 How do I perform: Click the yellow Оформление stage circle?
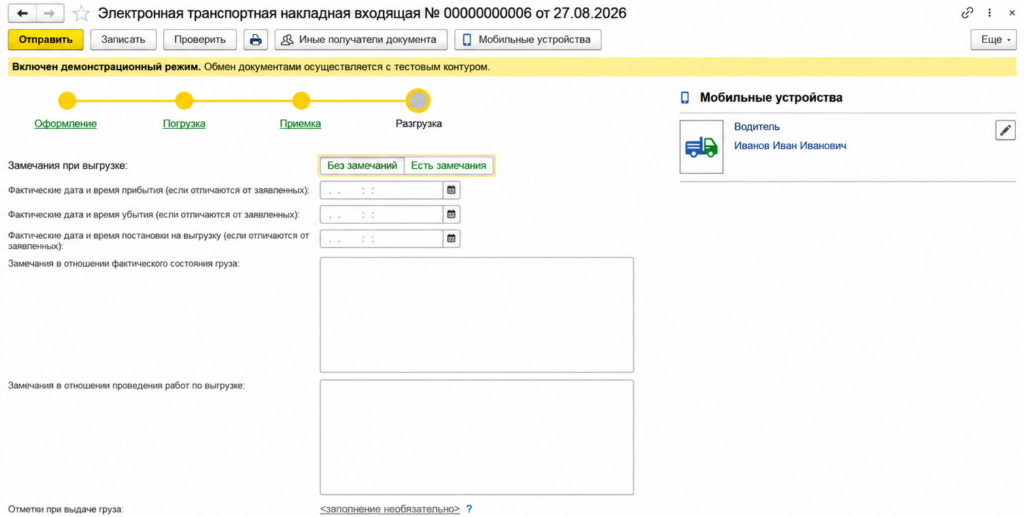pos(67,101)
